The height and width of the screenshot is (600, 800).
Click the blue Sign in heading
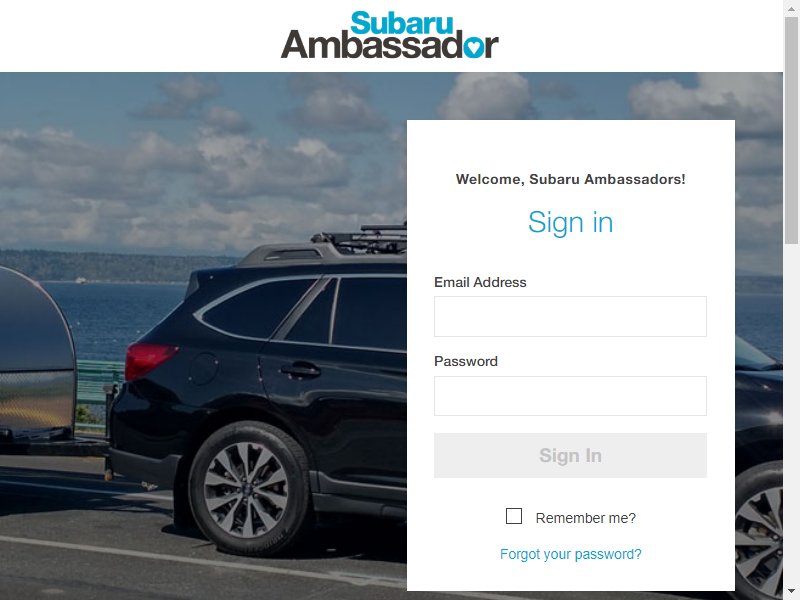tap(570, 222)
